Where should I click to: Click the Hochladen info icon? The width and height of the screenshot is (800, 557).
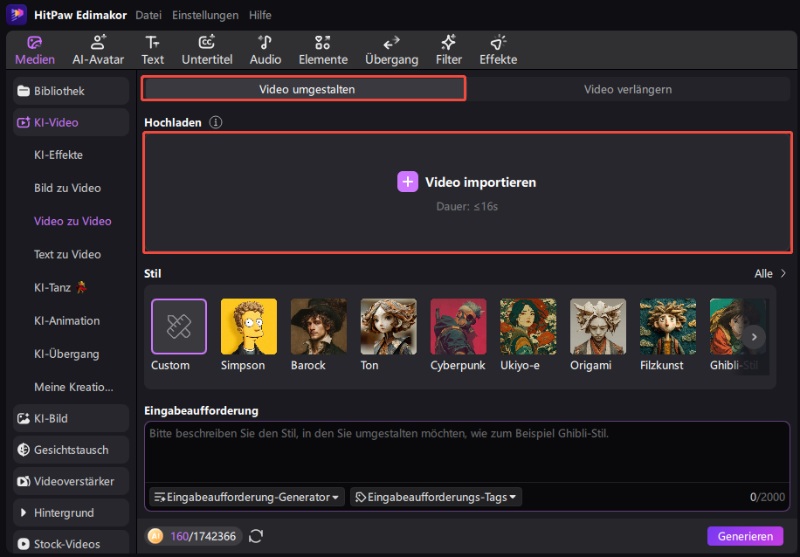(215, 123)
